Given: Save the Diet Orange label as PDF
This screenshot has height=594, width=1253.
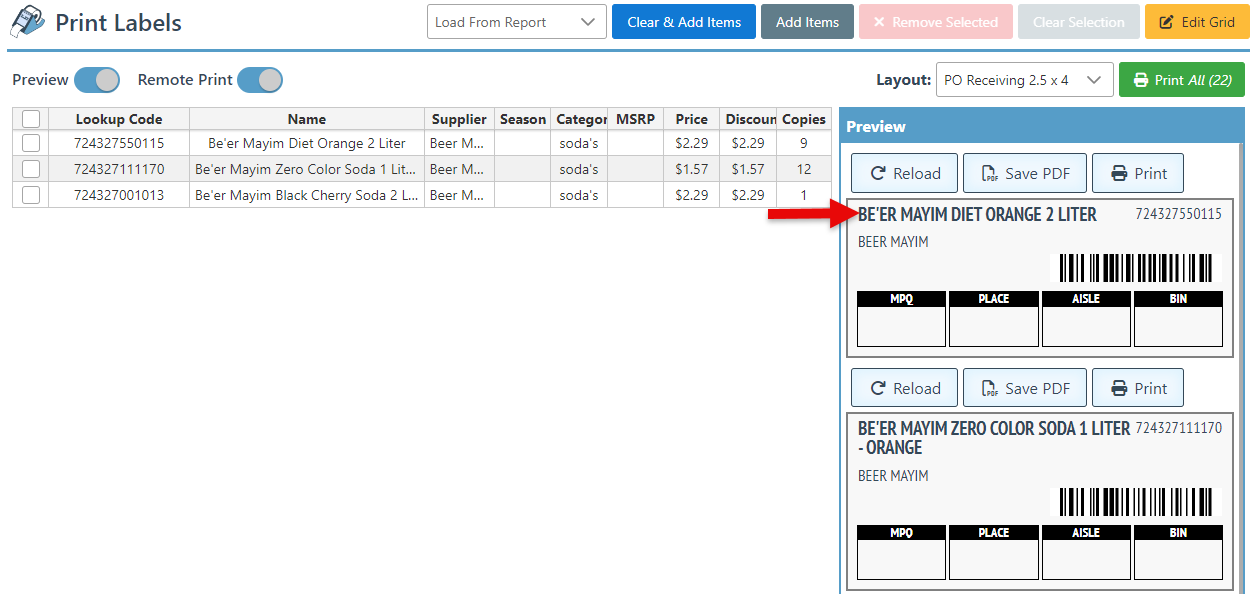Looking at the screenshot, I should [1024, 173].
